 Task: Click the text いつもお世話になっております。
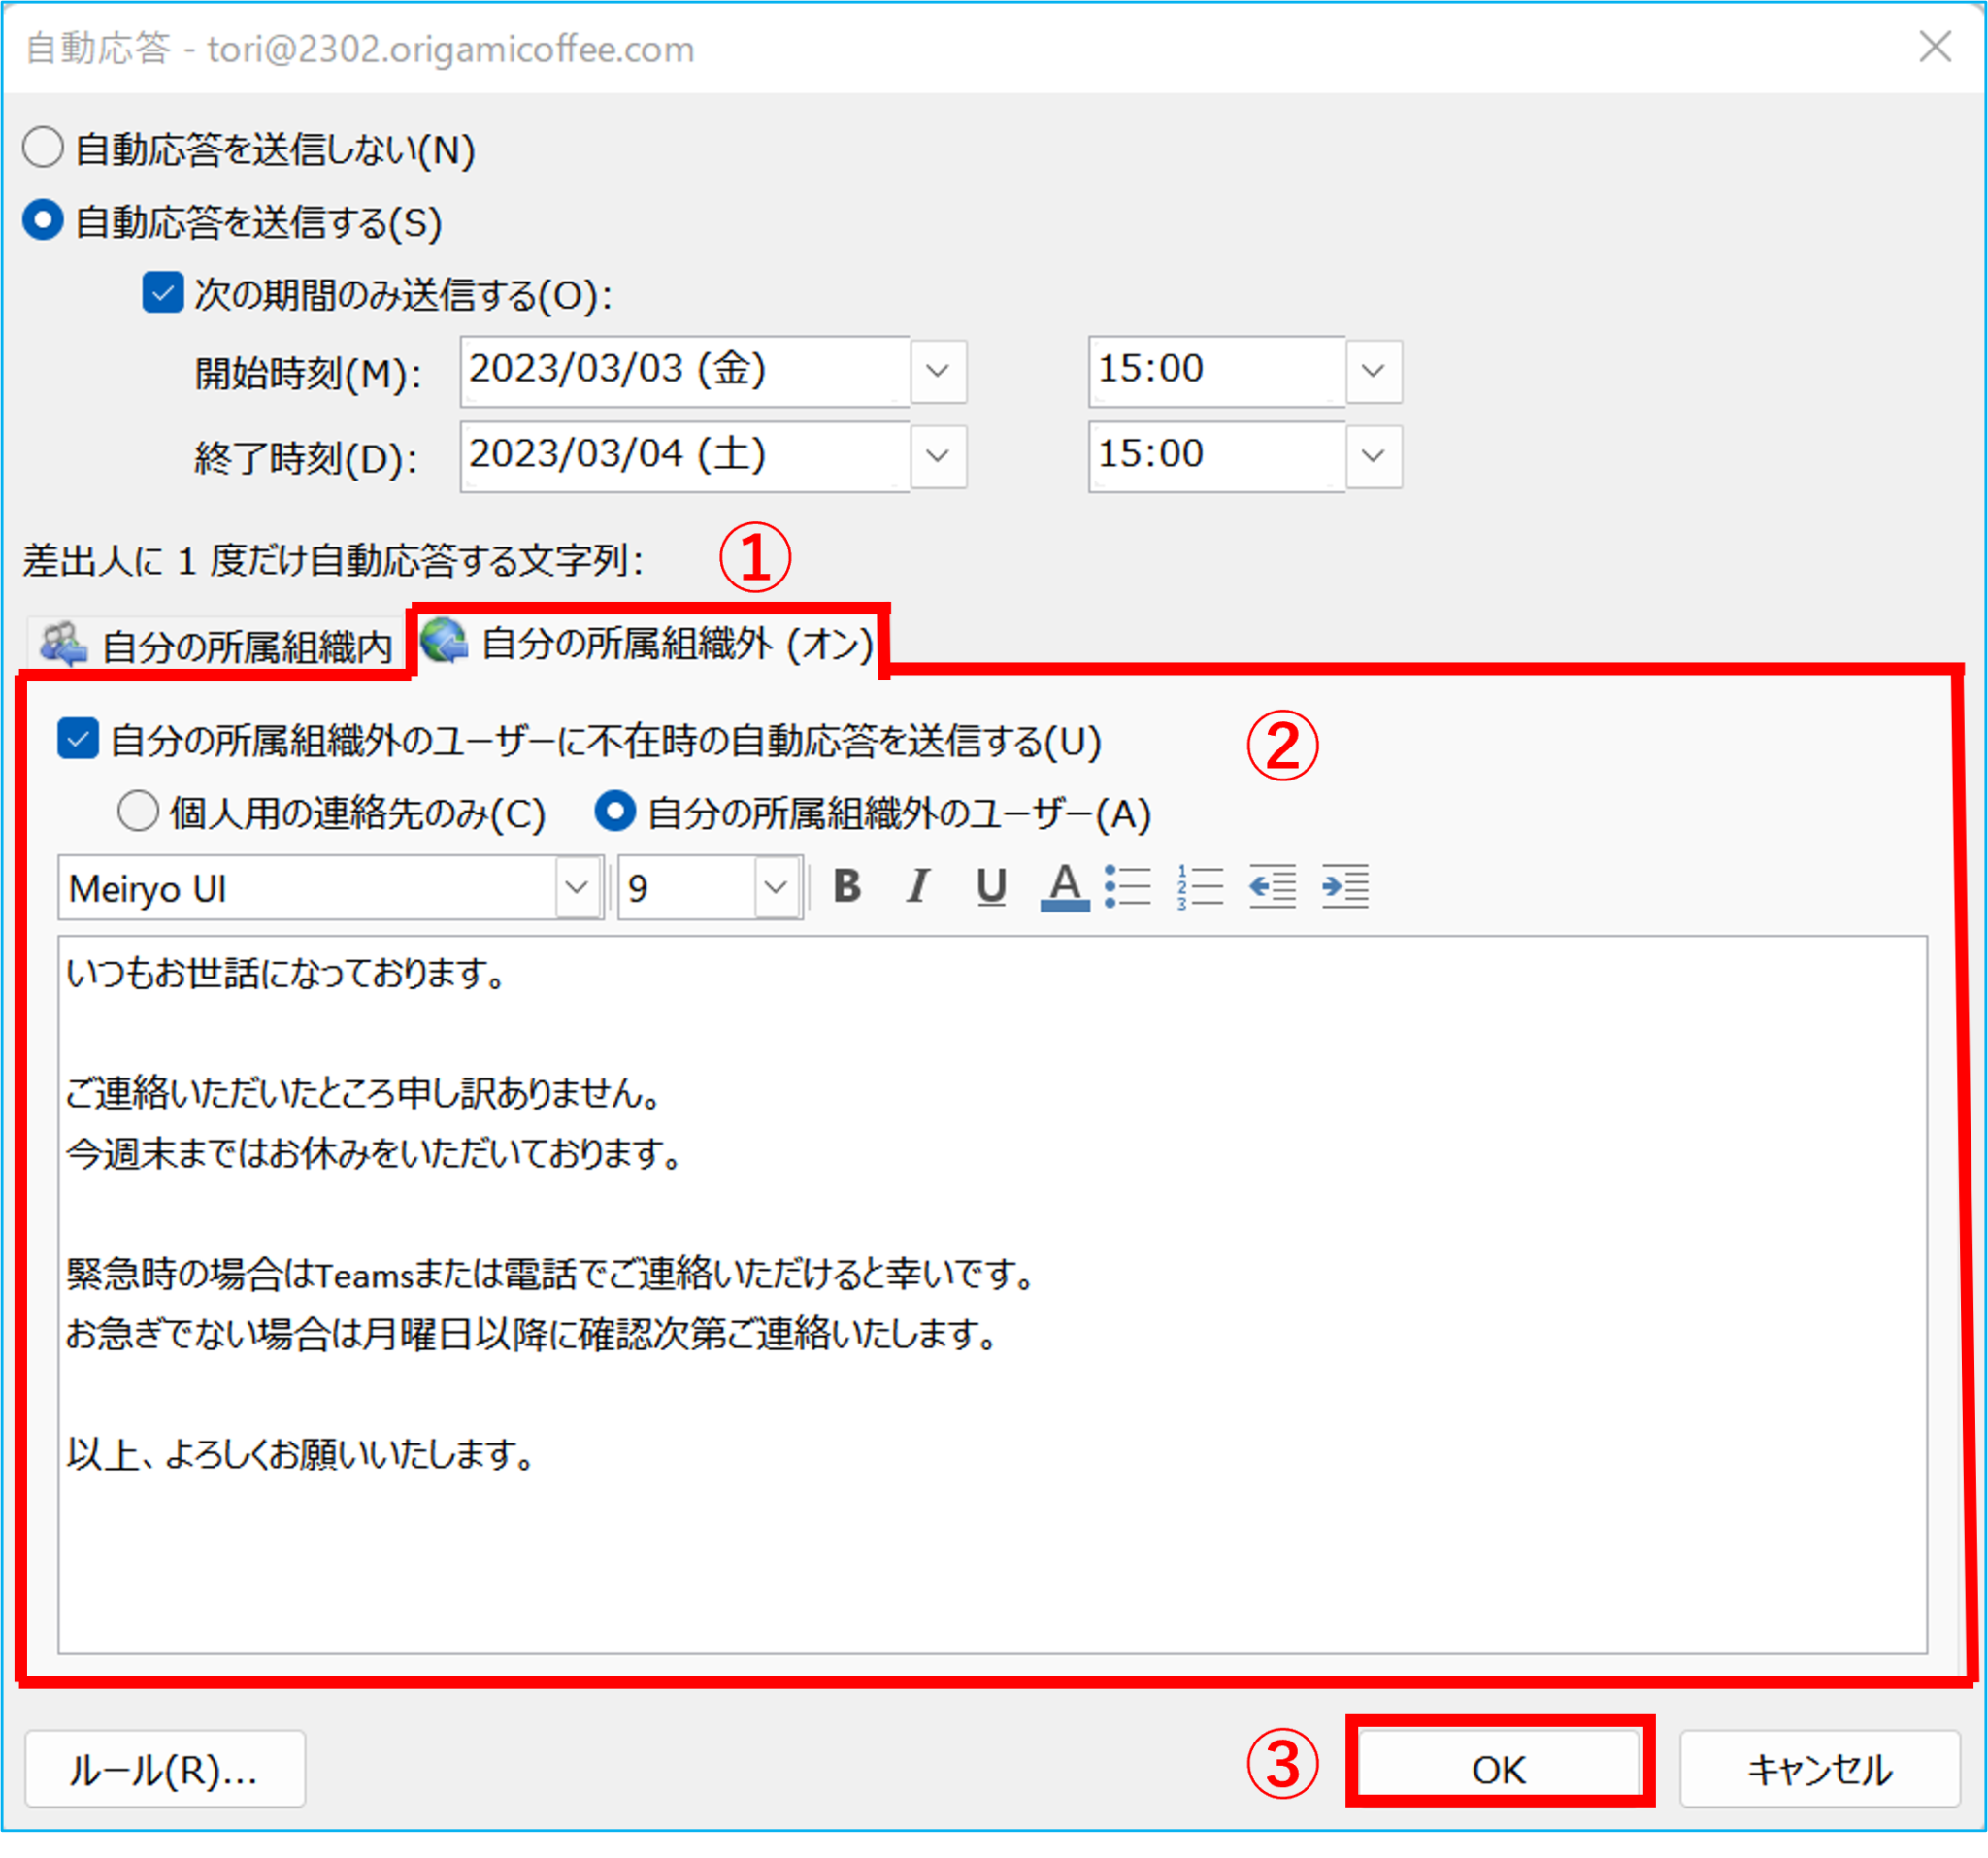pyautogui.click(x=287, y=973)
